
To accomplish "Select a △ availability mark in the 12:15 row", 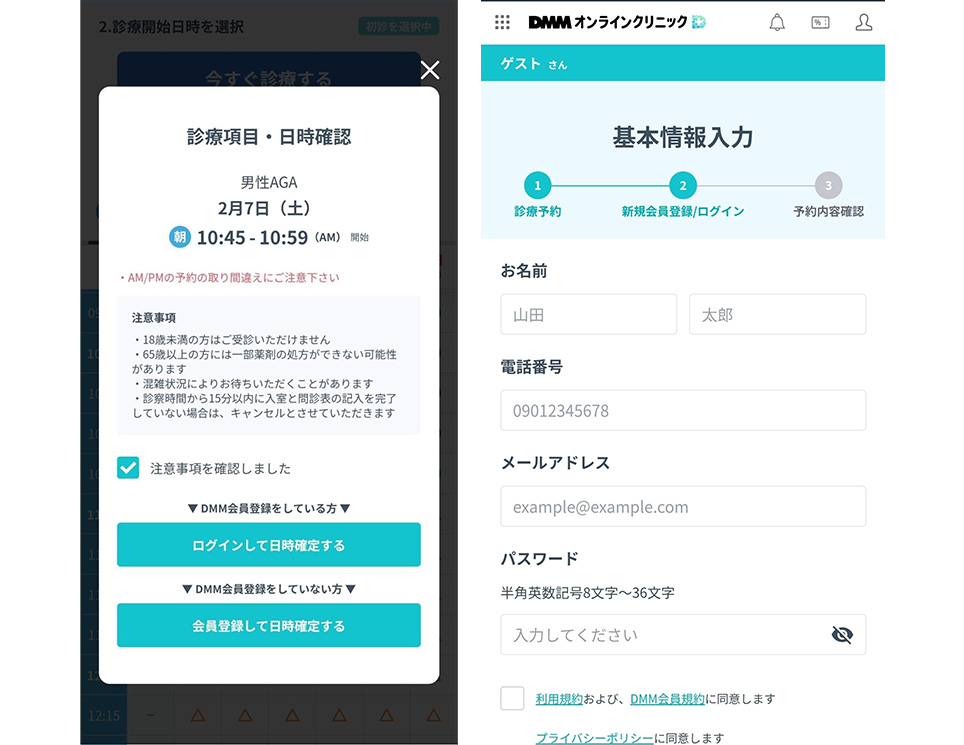I will point(198,714).
